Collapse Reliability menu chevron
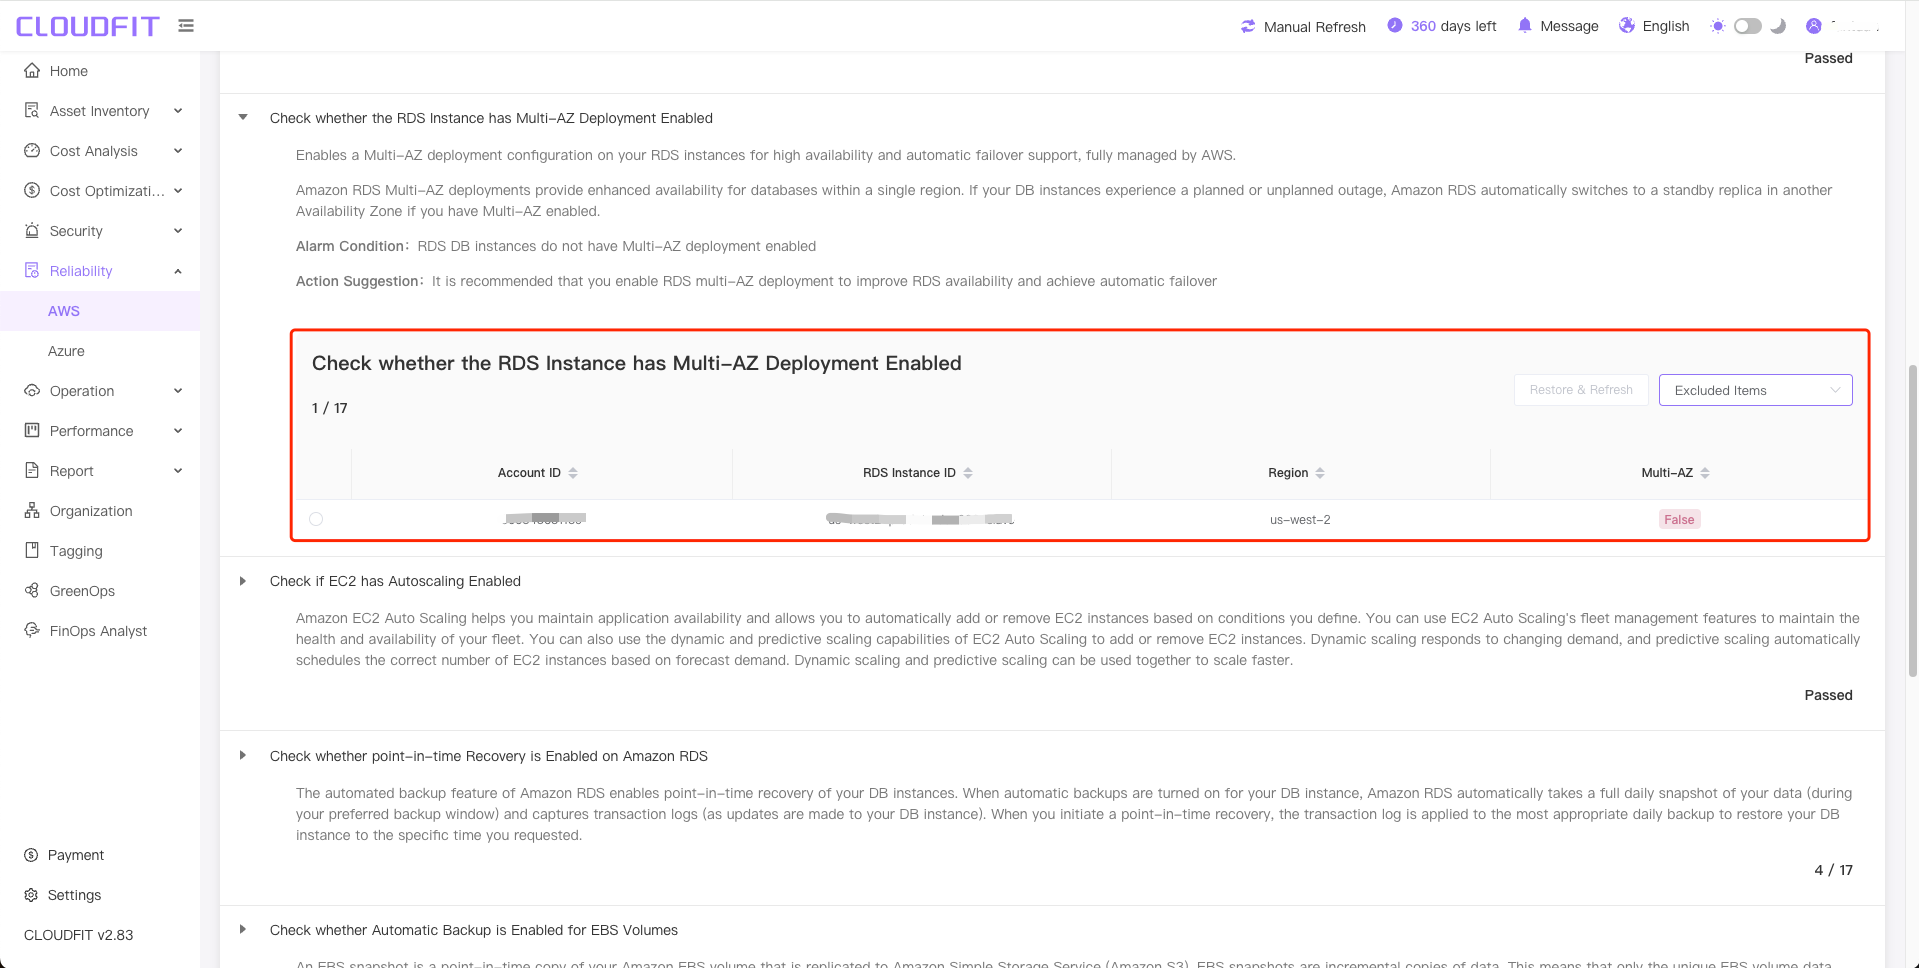The width and height of the screenshot is (1919, 968). pos(178,271)
